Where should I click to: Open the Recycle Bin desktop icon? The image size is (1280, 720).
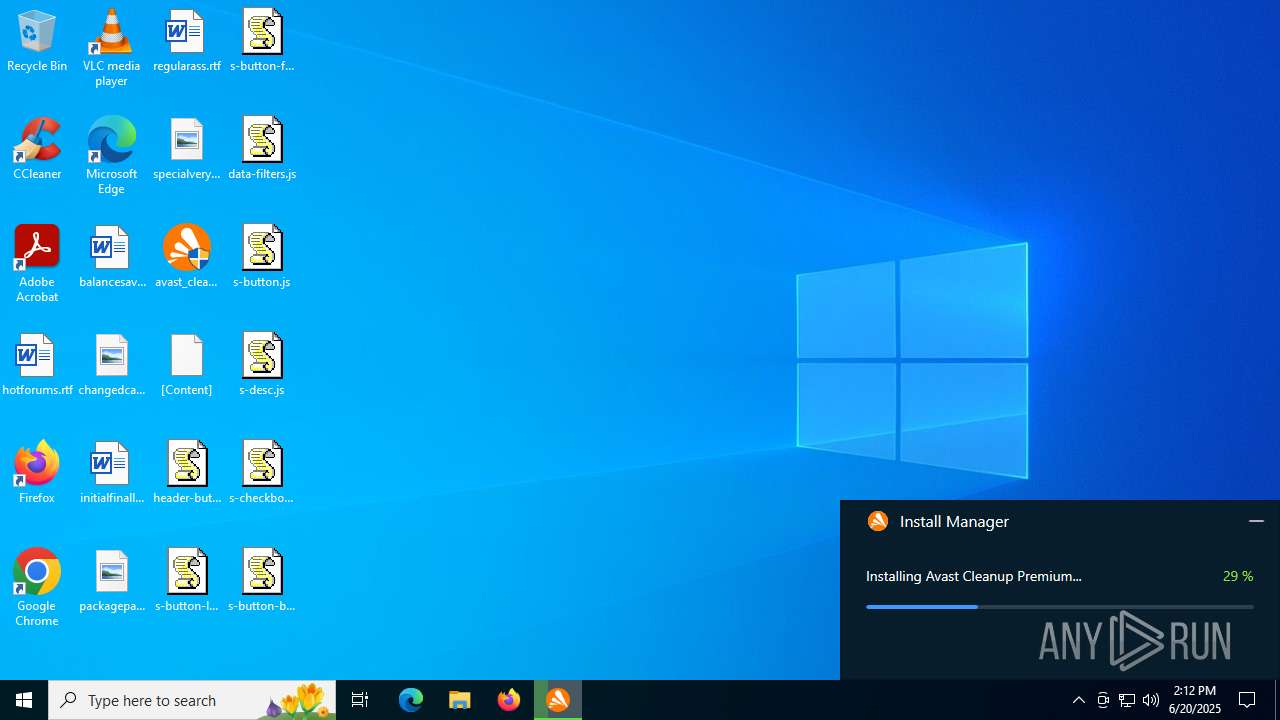[37, 41]
